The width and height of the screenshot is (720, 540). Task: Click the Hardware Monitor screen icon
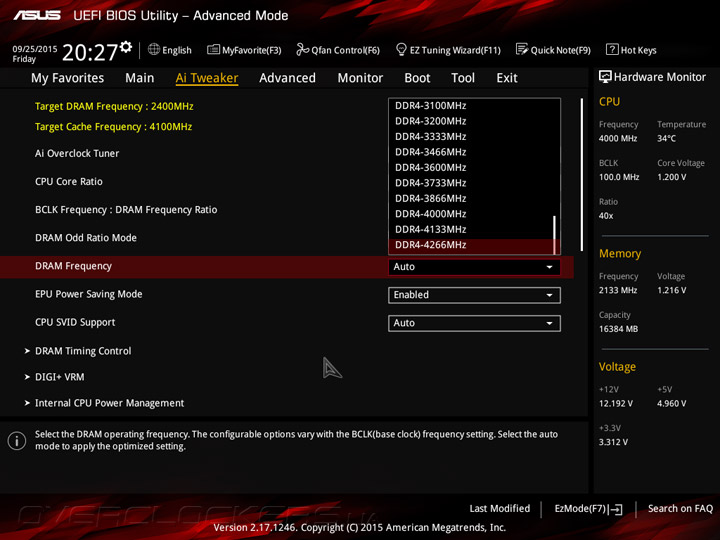tap(605, 77)
